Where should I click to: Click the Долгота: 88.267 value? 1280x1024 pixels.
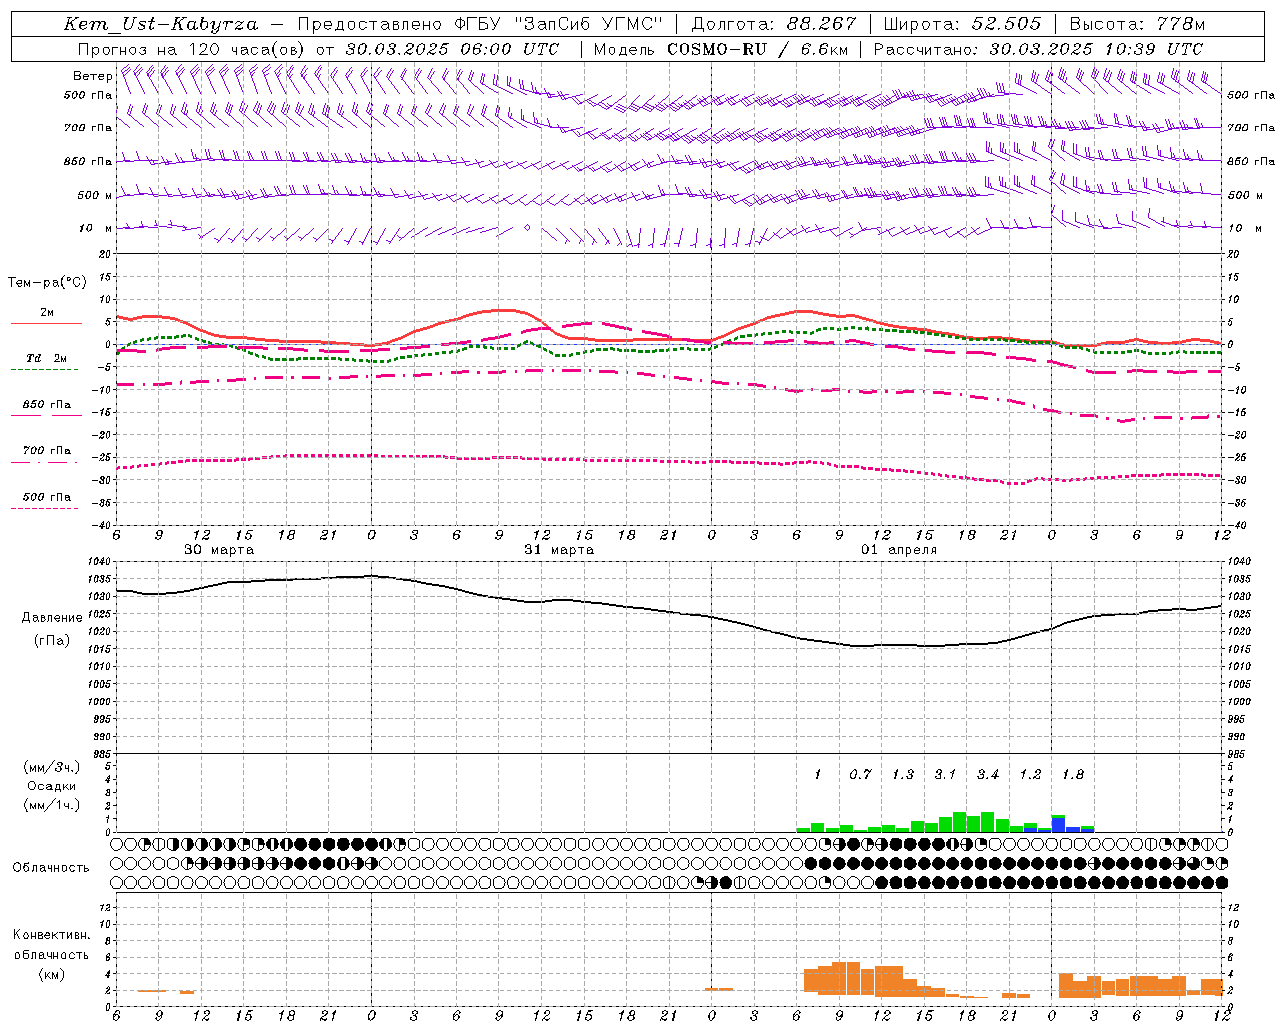pos(773,24)
